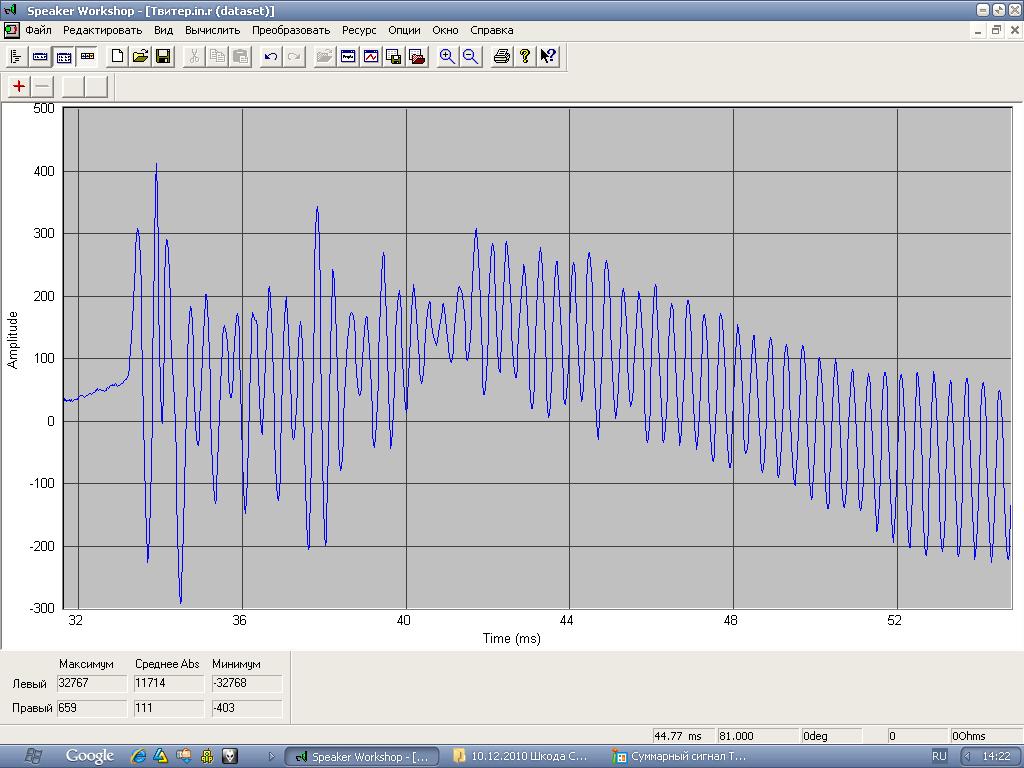Click the RU language indicator in taskbar
Viewport: 1024px width, 768px height.
pos(939,756)
